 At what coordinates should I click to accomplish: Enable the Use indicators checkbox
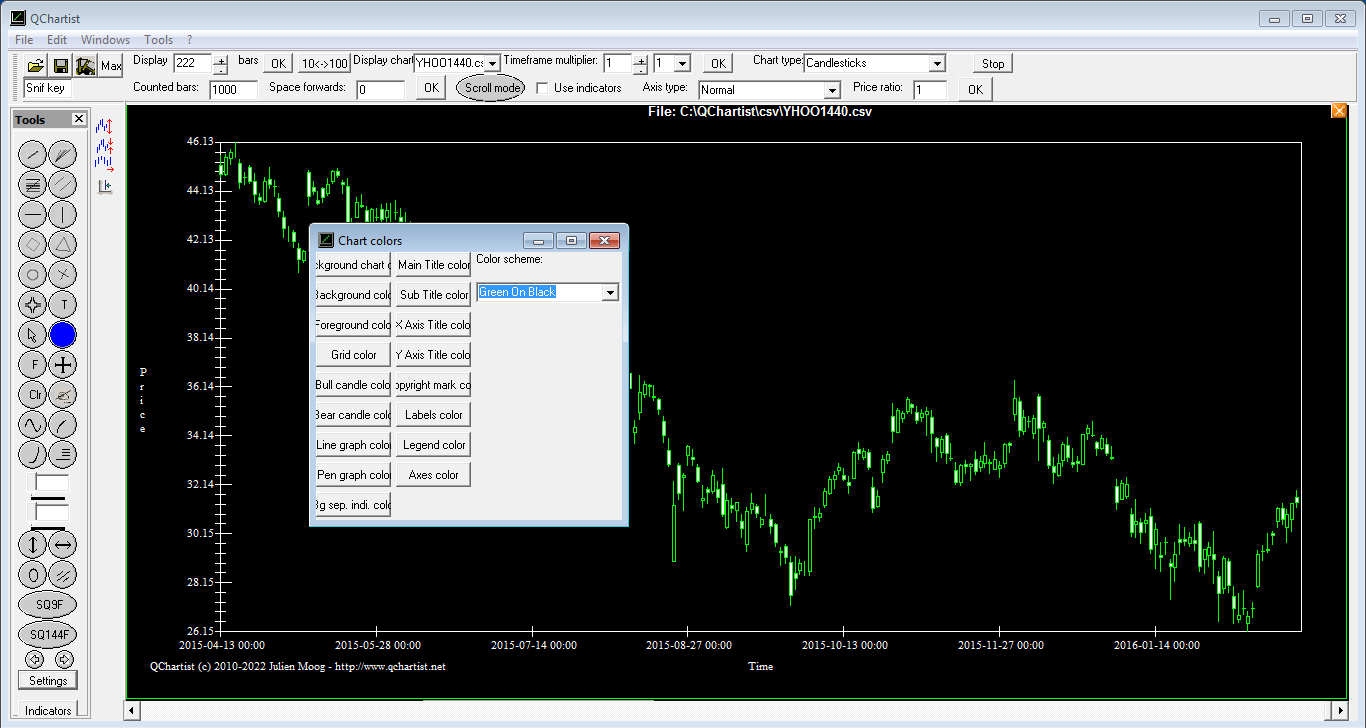point(542,88)
